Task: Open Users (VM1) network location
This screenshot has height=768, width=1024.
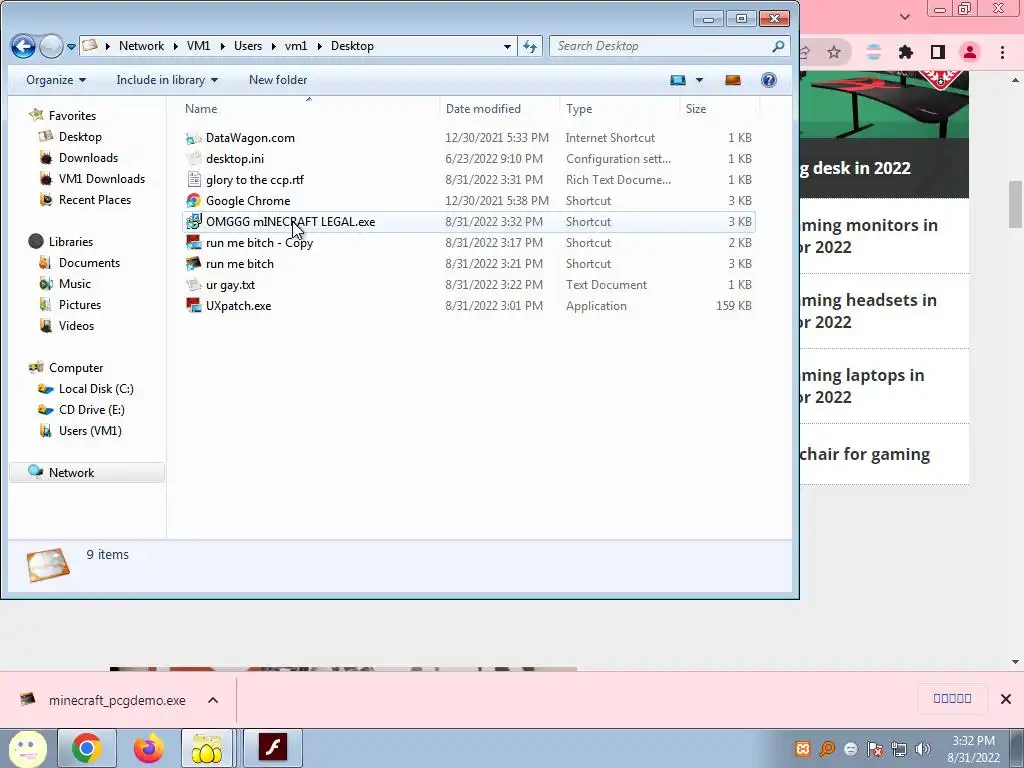Action: point(90,430)
